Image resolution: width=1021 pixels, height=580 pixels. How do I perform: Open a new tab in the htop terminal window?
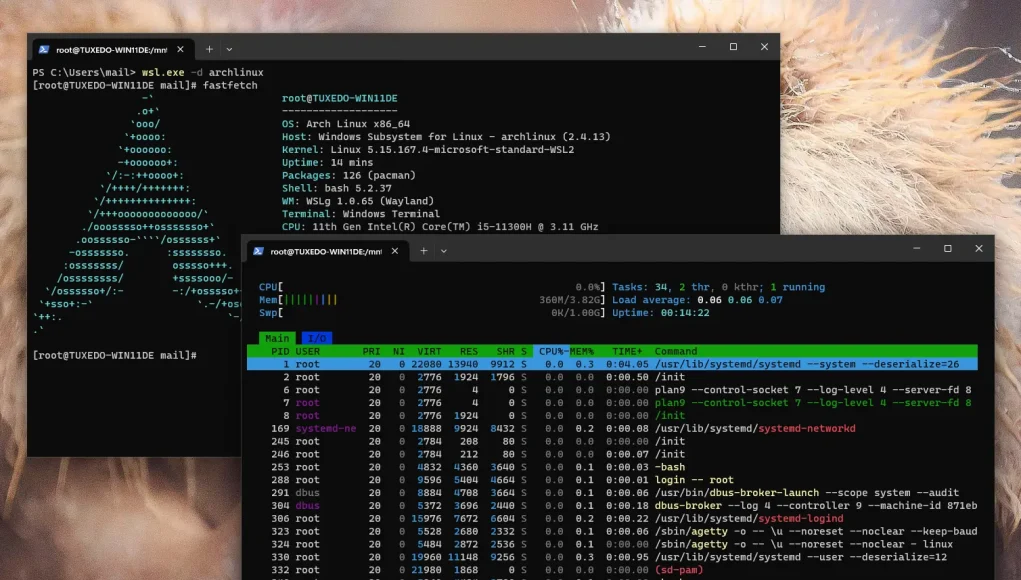(x=424, y=251)
